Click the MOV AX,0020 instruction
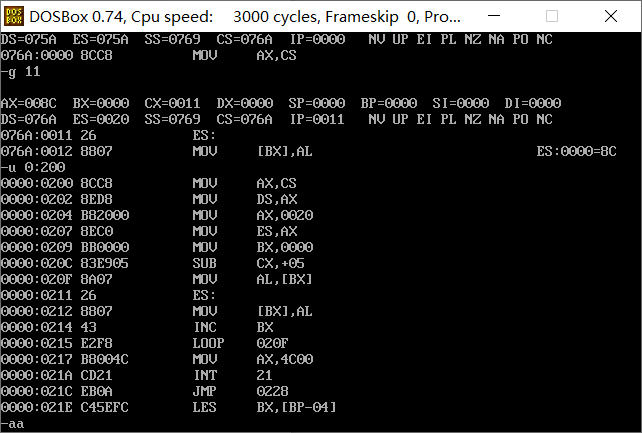Image resolution: width=642 pixels, height=433 pixels. point(253,215)
